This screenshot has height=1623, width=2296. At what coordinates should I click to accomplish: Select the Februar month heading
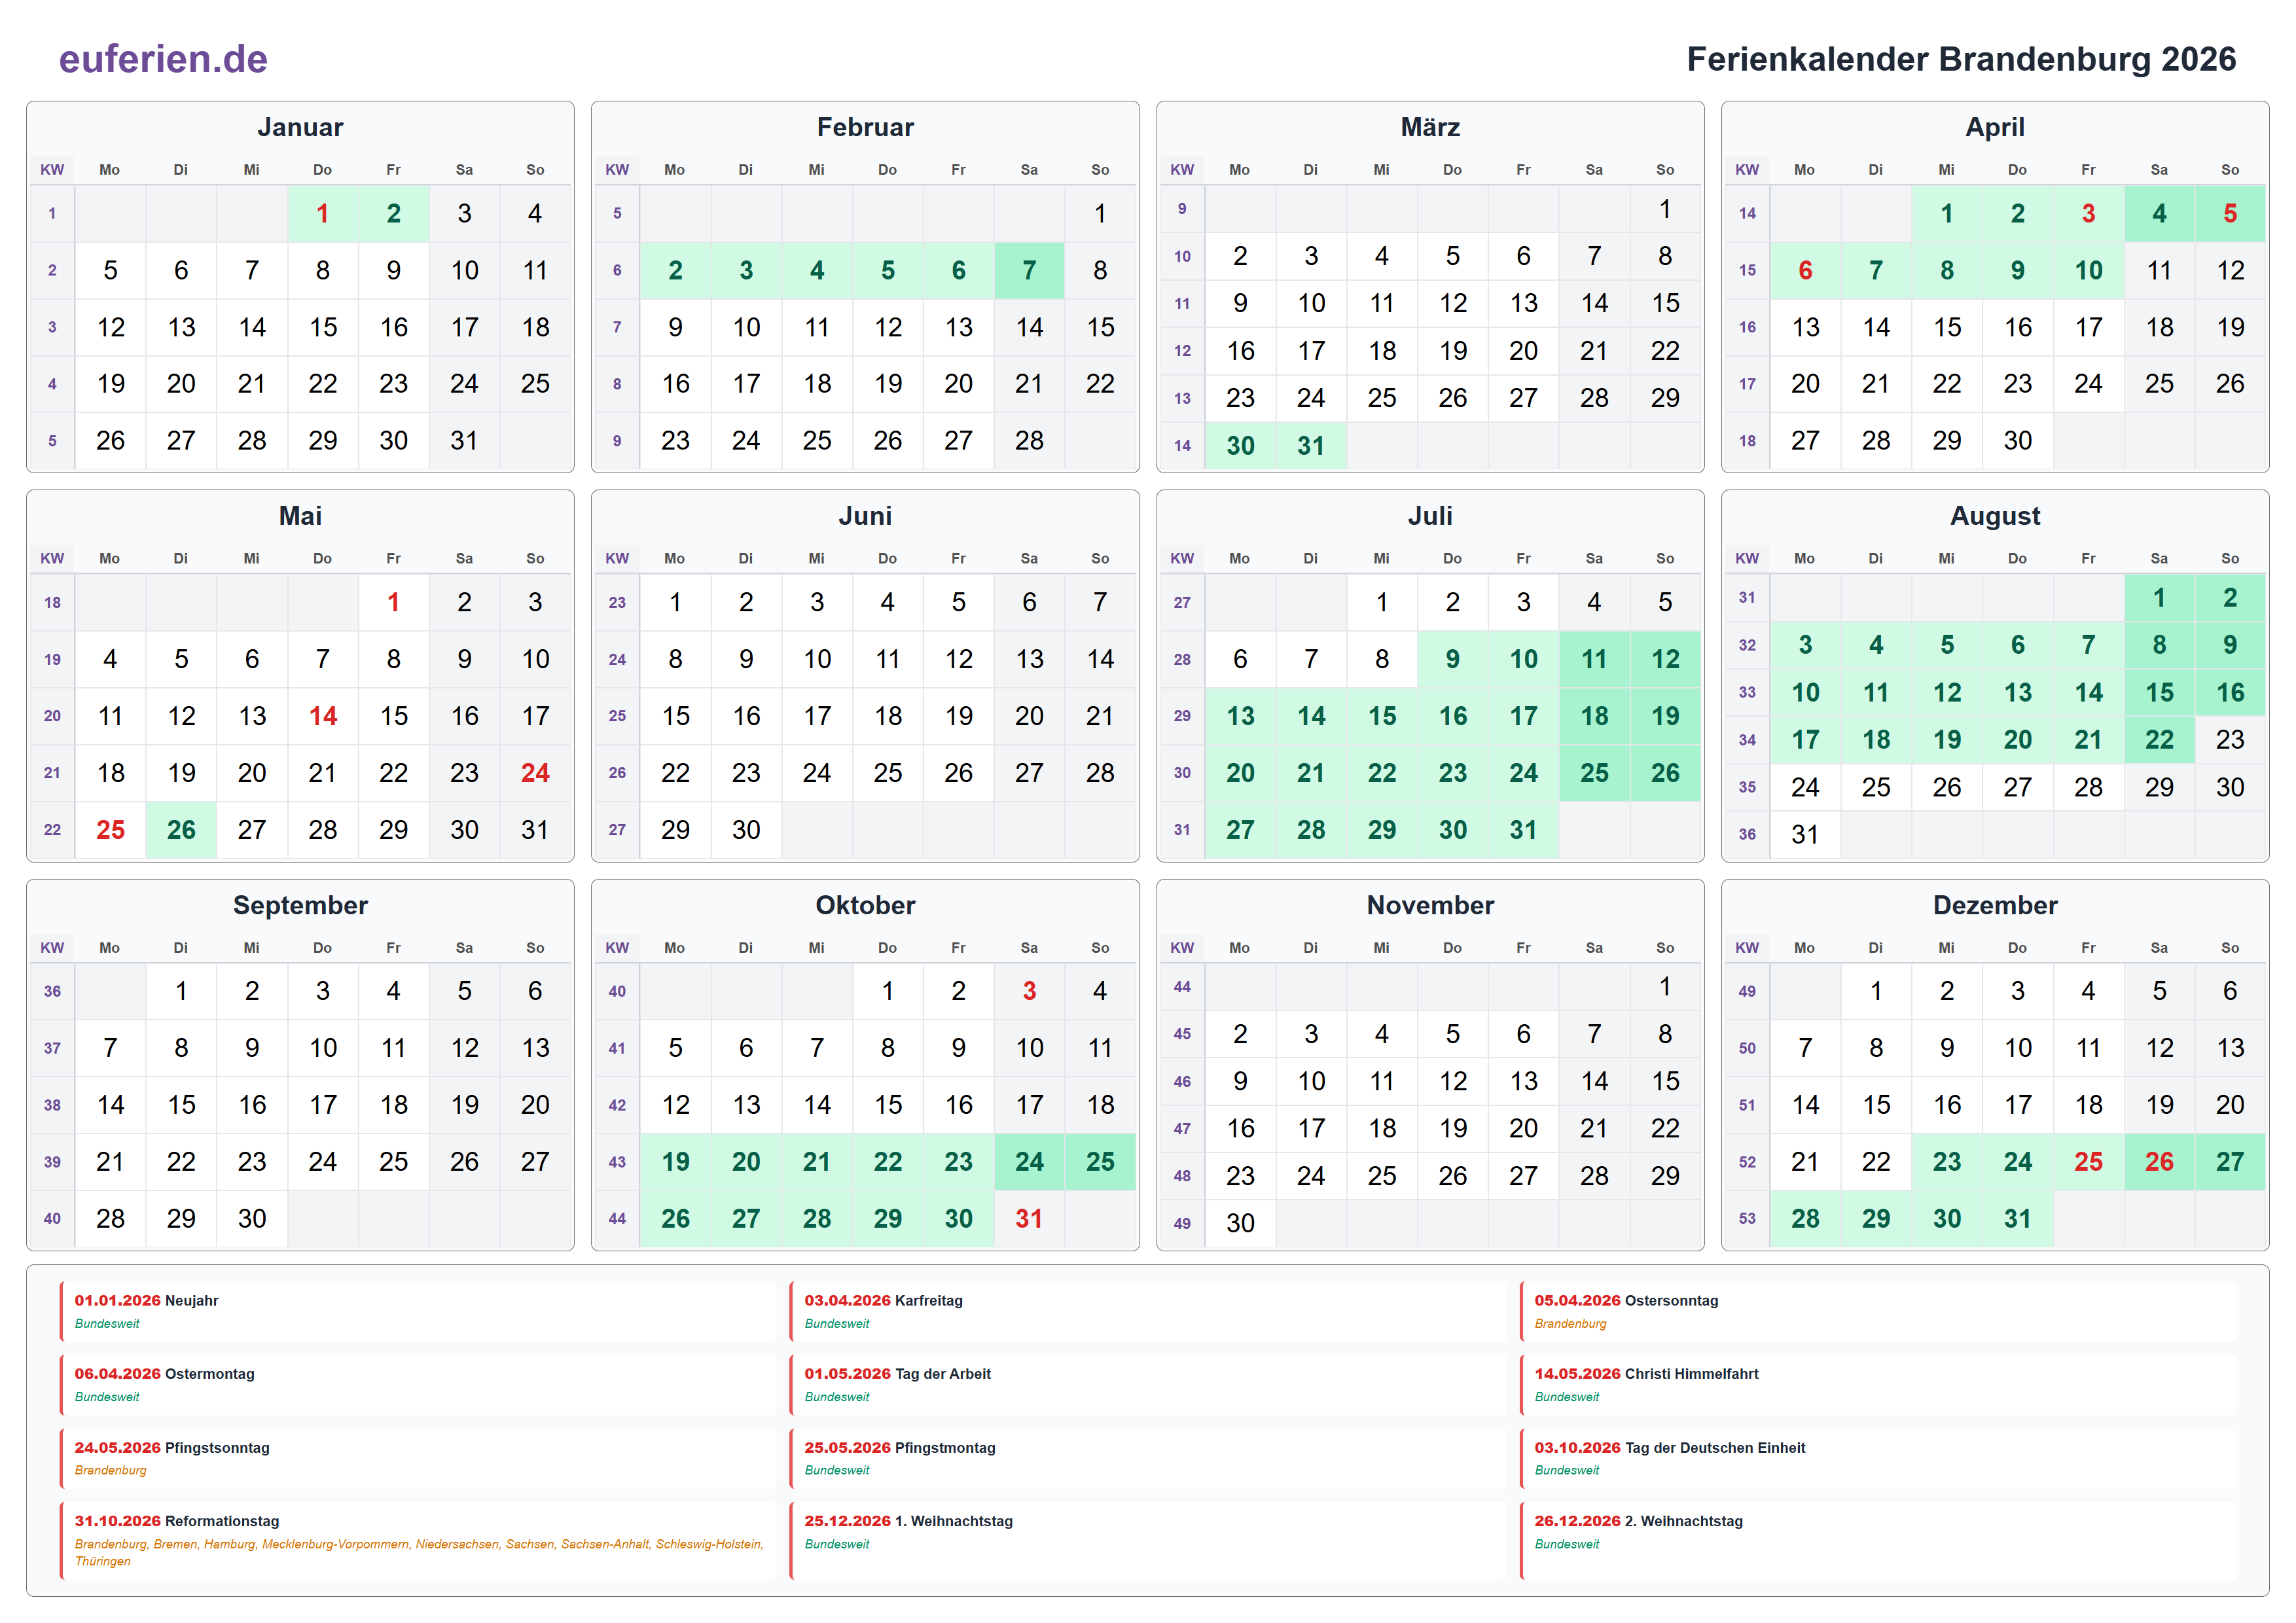(865, 127)
